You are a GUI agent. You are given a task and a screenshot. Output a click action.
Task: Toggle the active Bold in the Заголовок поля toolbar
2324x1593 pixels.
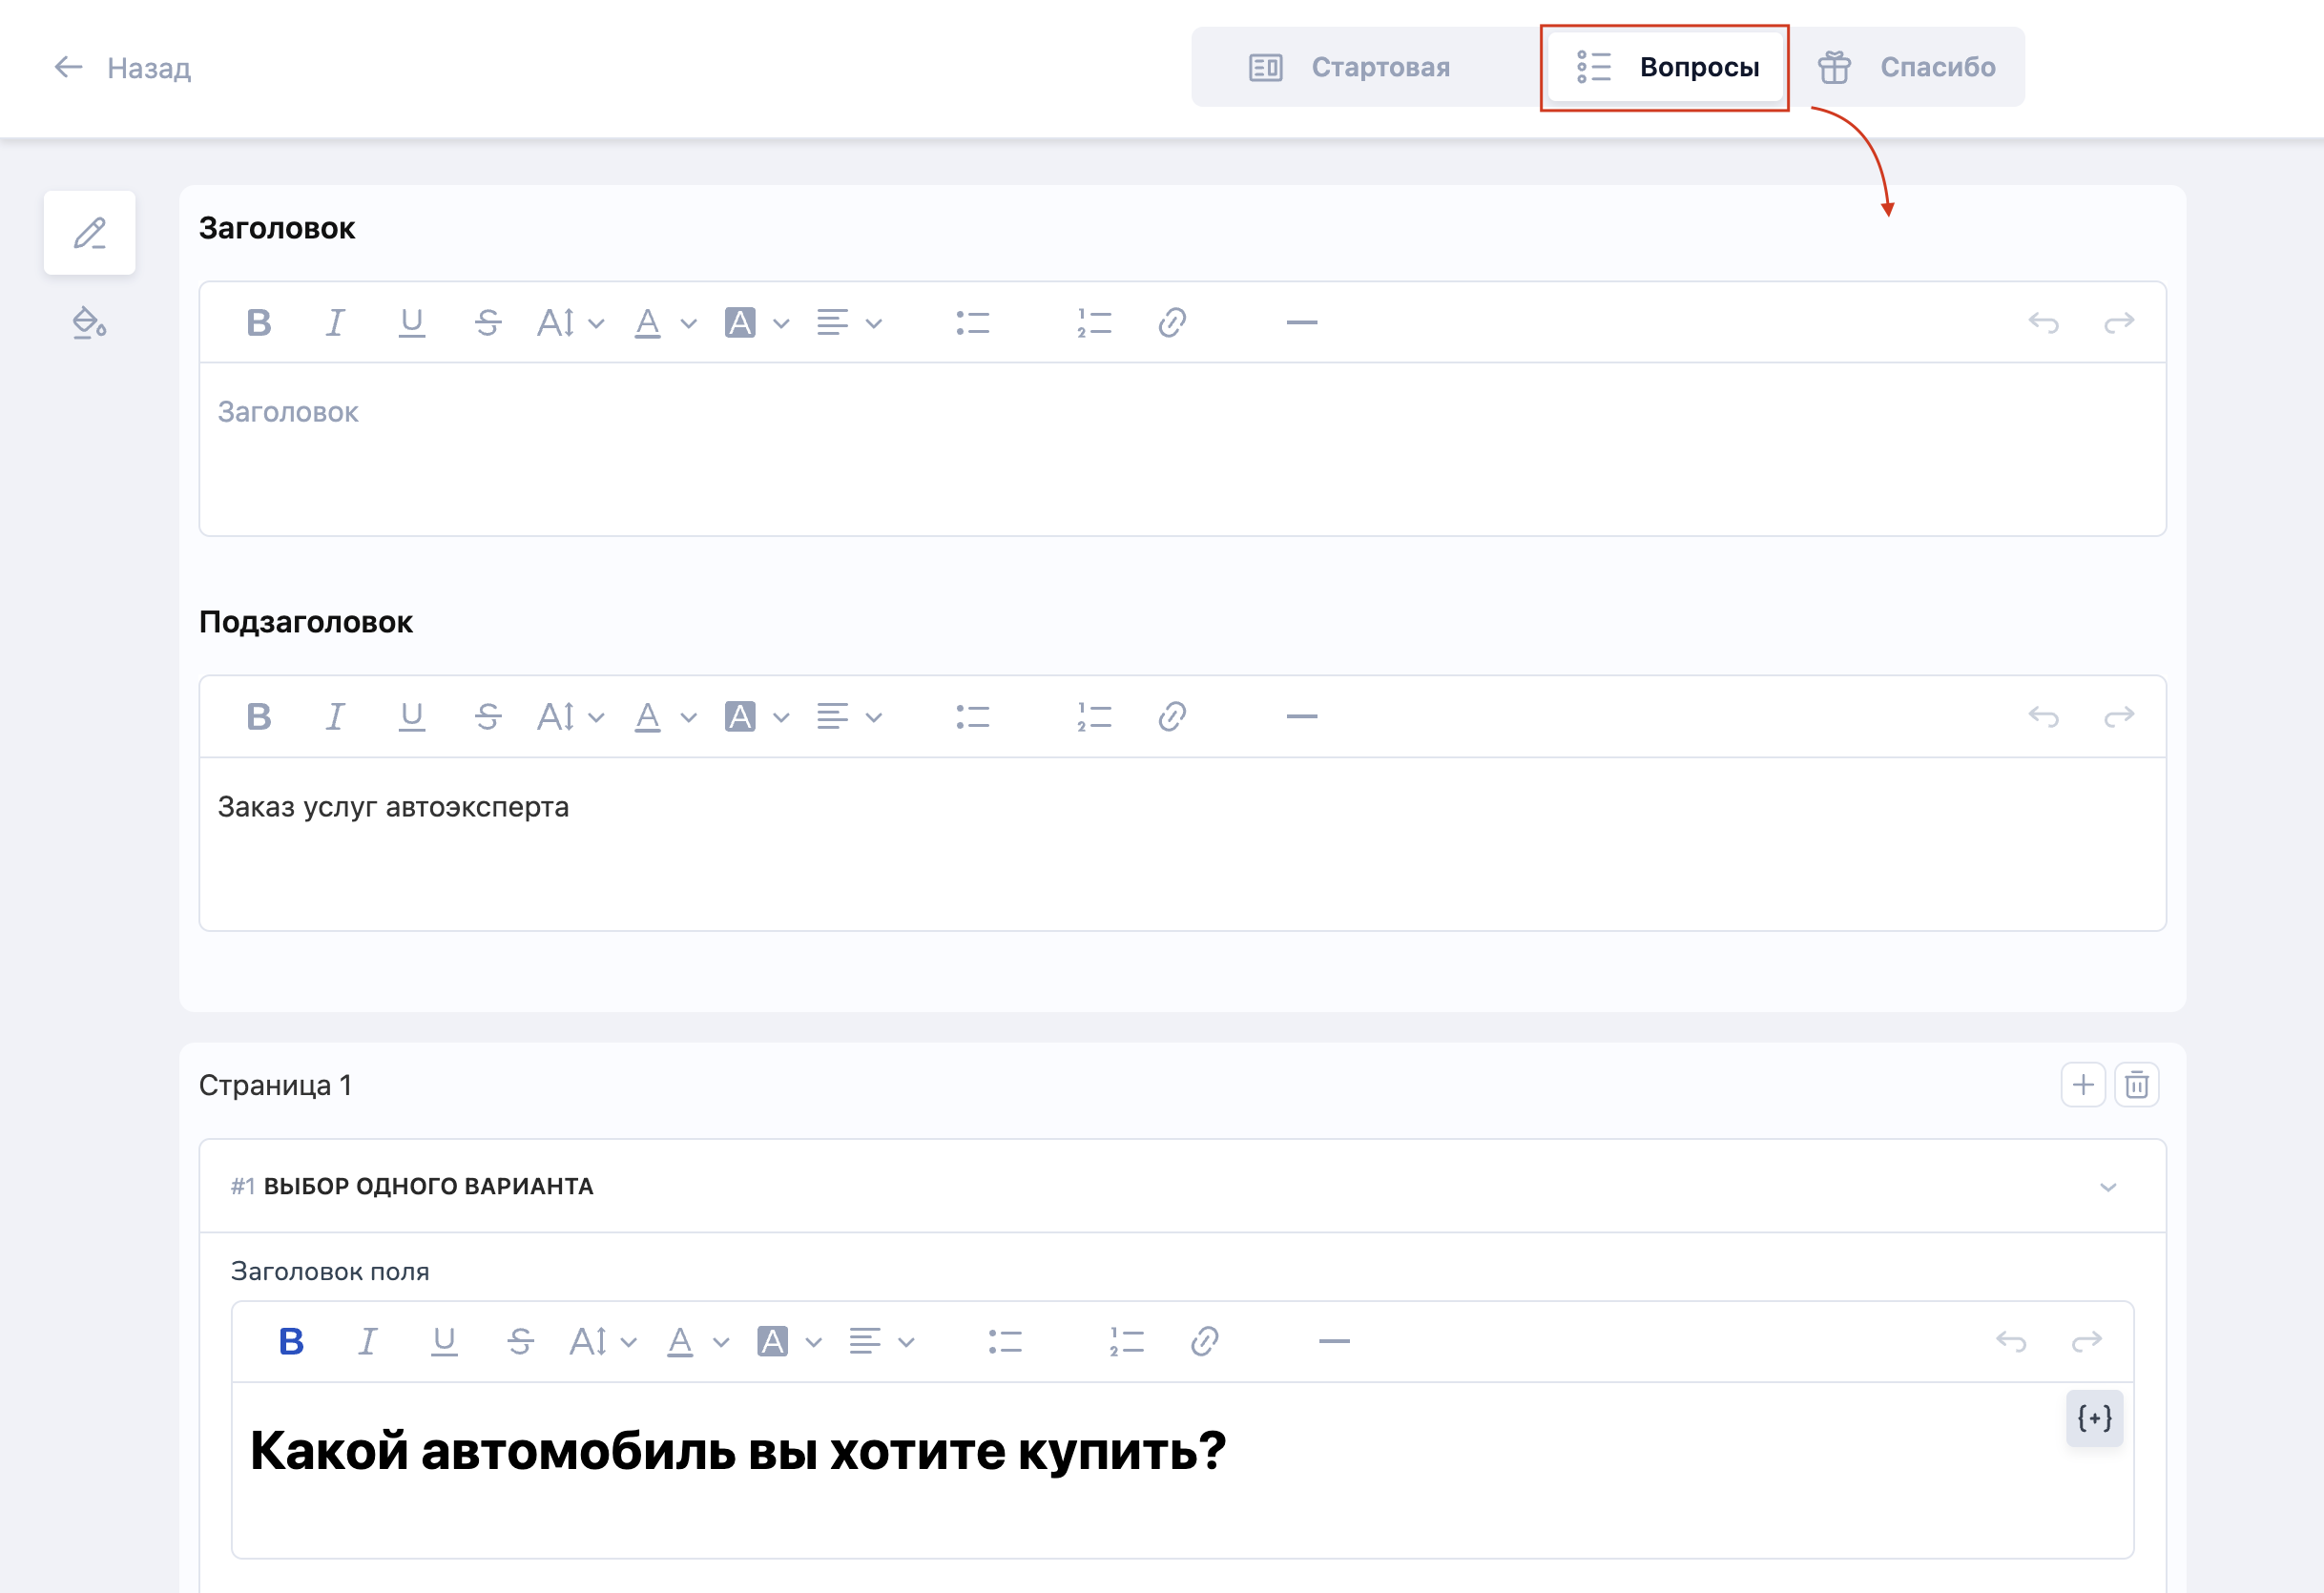[291, 1342]
